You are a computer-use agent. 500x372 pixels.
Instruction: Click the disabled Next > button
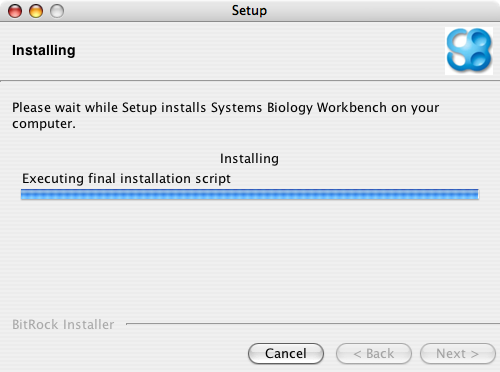[458, 353]
